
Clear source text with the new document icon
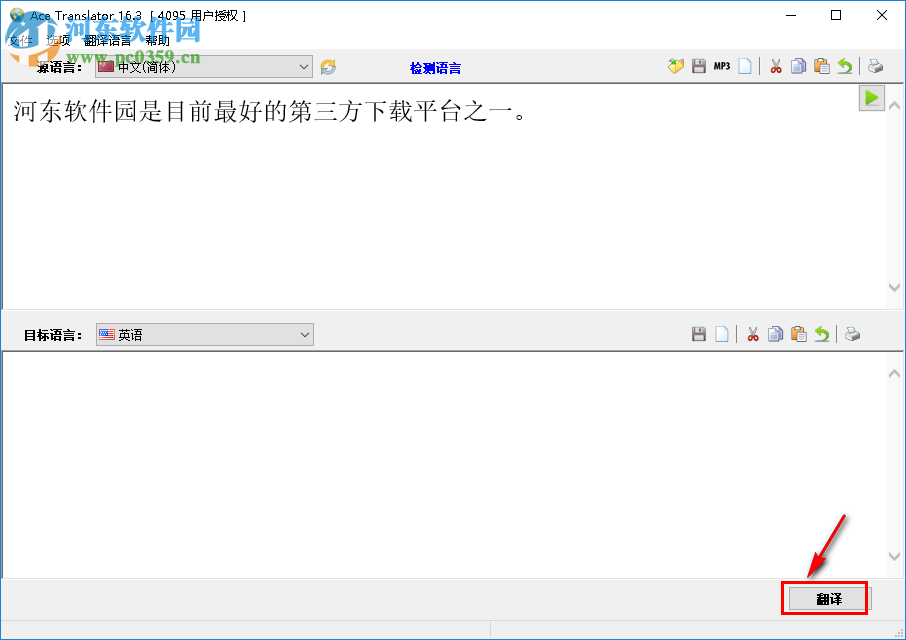pyautogui.click(x=745, y=66)
